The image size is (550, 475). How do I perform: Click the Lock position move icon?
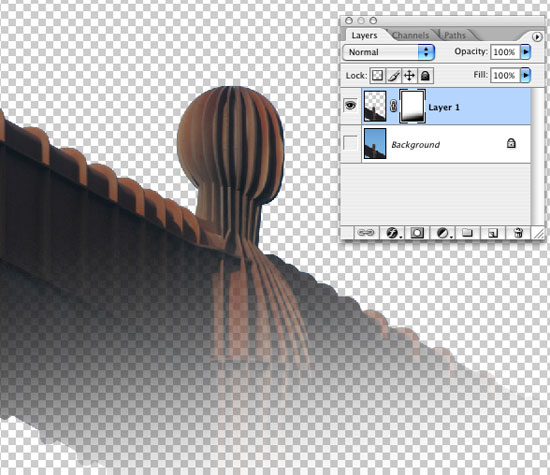tap(409, 75)
